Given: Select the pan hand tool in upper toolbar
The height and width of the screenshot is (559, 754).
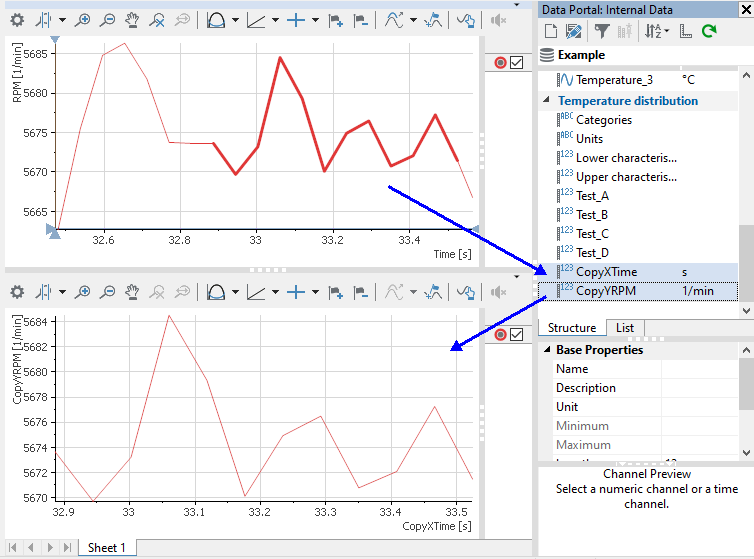Looking at the screenshot, I should 131,20.
